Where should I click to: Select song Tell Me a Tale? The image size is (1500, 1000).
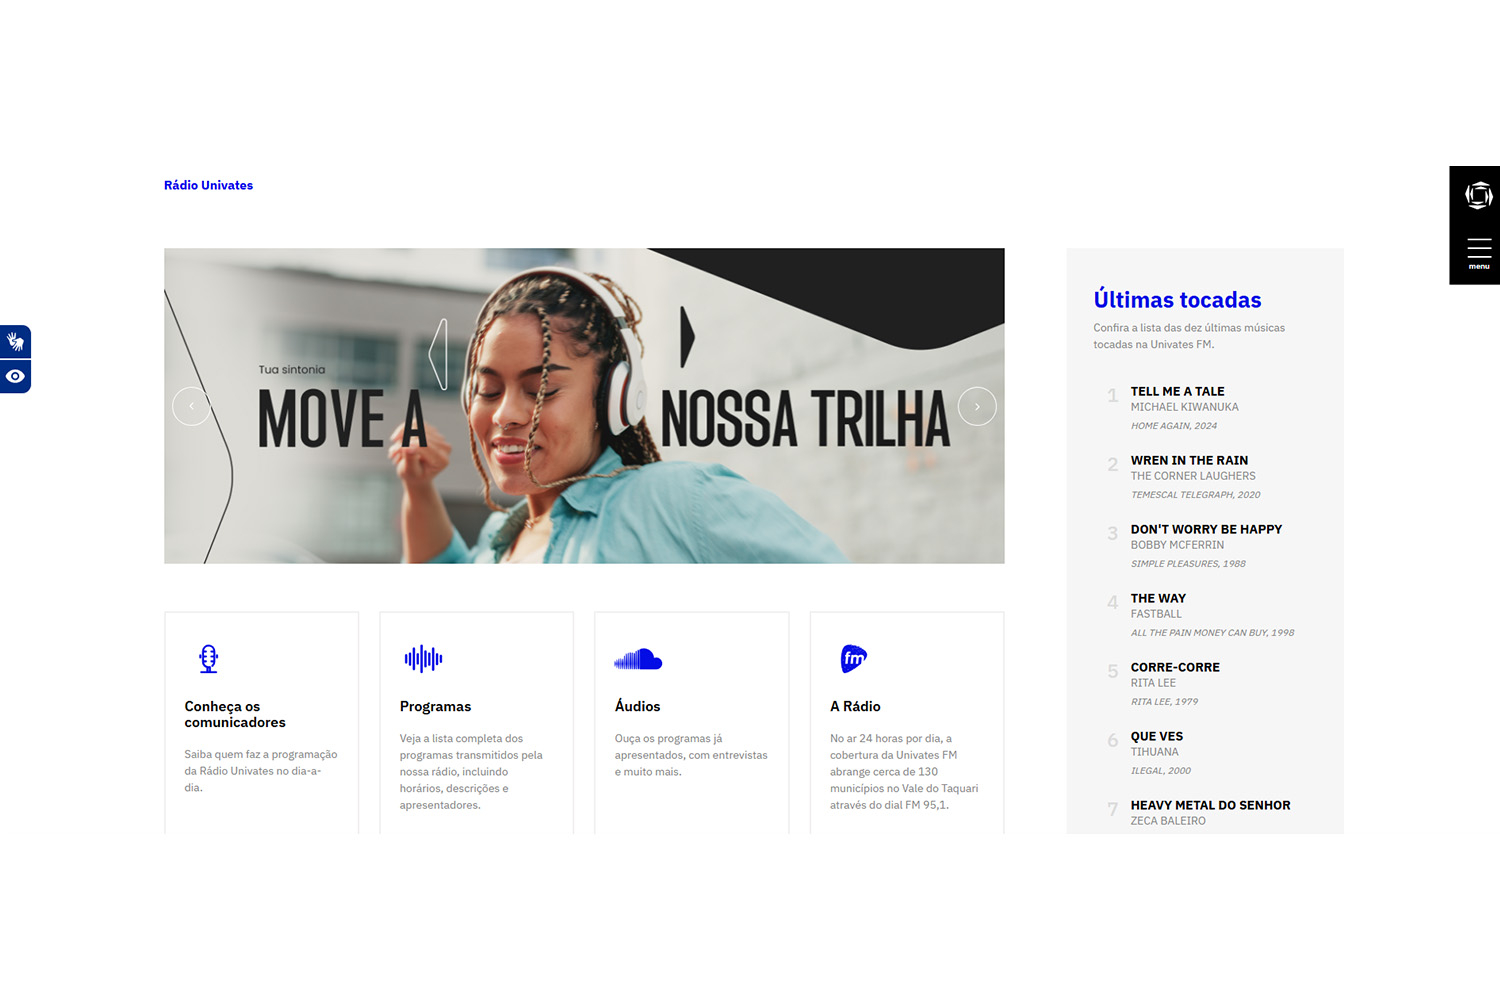click(x=1177, y=391)
